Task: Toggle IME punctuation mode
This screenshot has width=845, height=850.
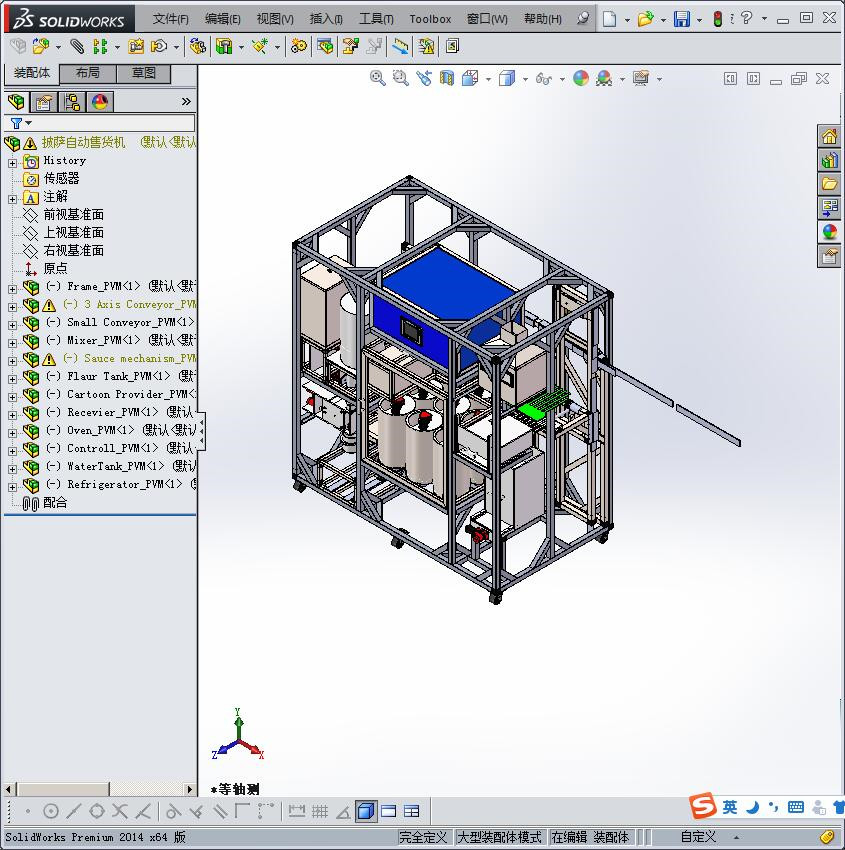Action: tap(773, 807)
